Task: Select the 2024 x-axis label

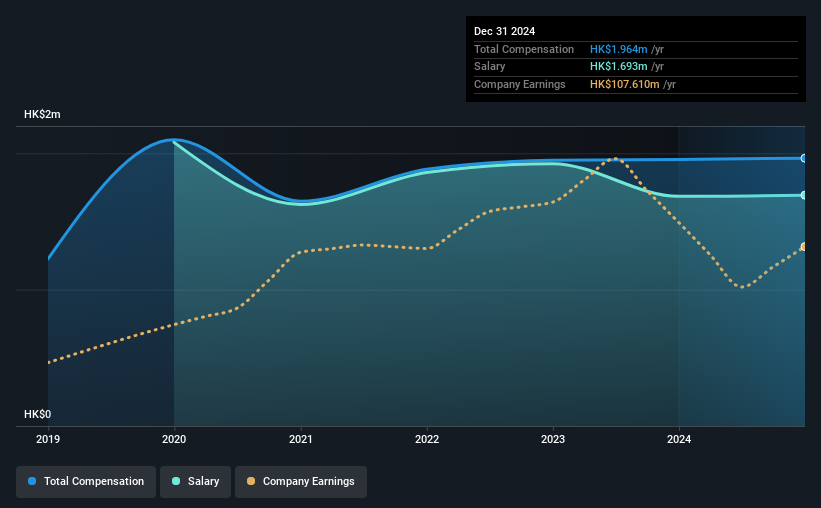Action: pyautogui.click(x=679, y=439)
